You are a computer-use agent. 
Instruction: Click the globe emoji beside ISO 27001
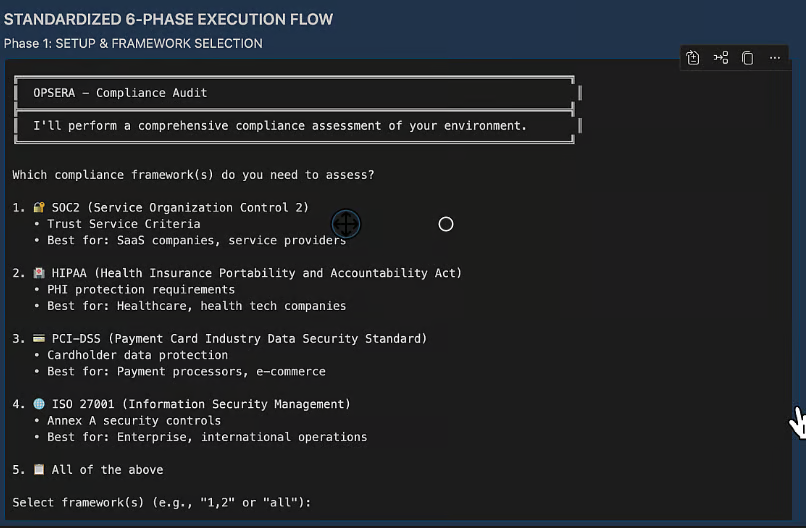click(x=39, y=404)
